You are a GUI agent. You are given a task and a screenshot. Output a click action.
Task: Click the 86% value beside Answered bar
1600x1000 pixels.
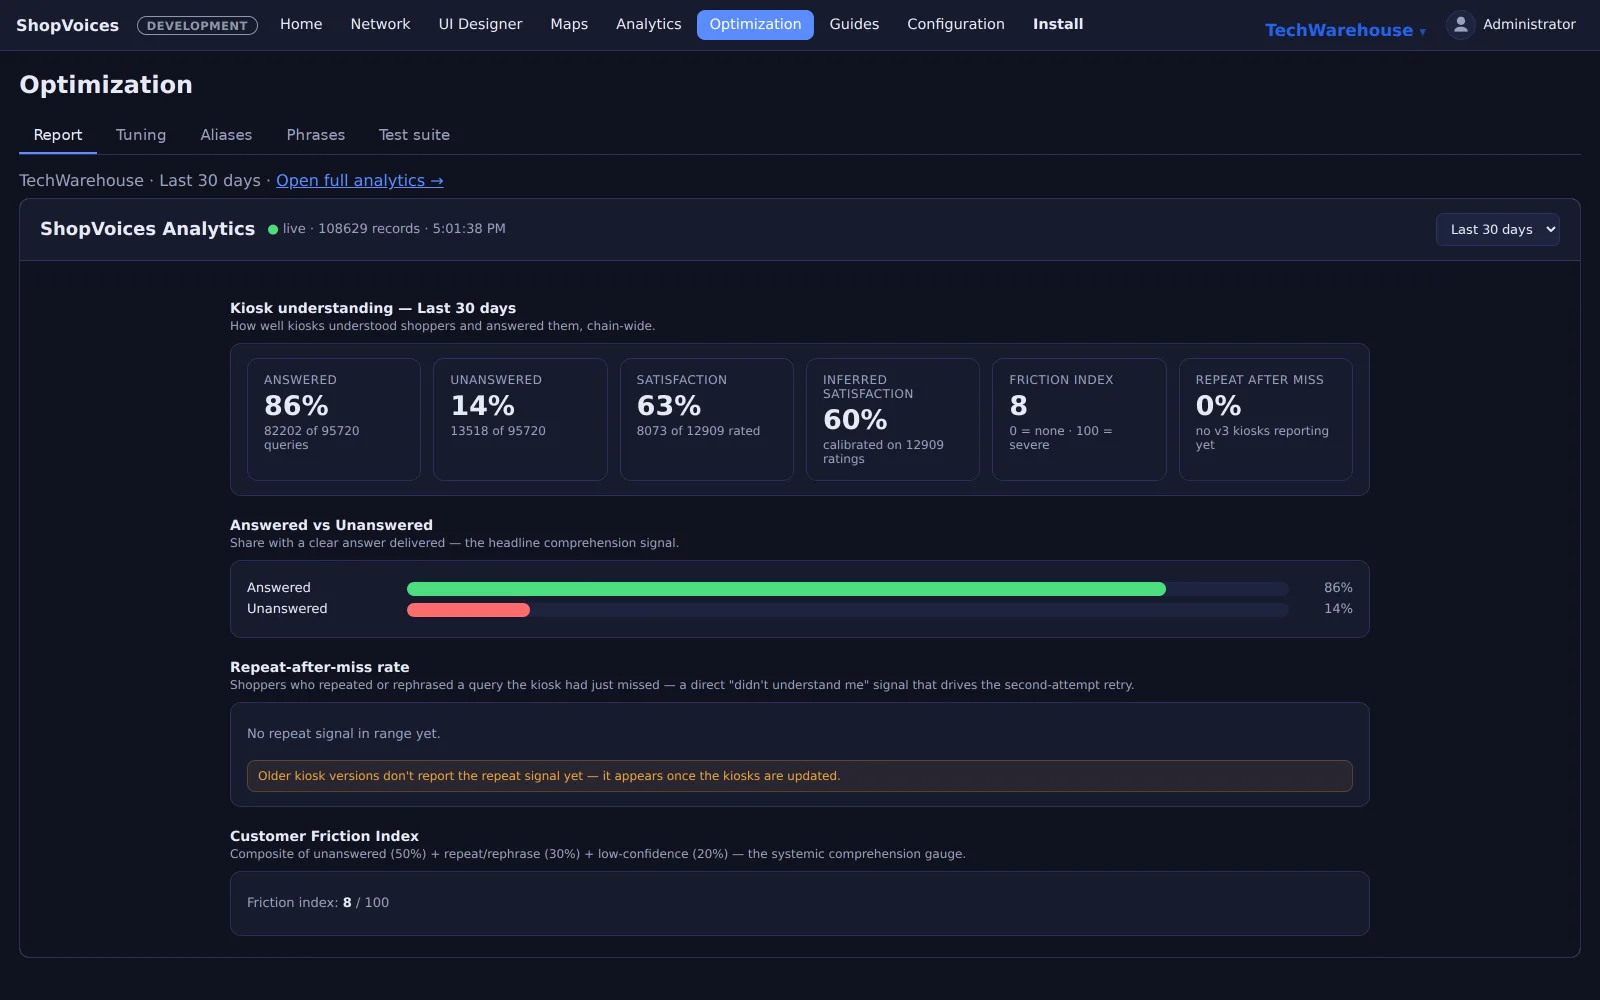point(1338,588)
